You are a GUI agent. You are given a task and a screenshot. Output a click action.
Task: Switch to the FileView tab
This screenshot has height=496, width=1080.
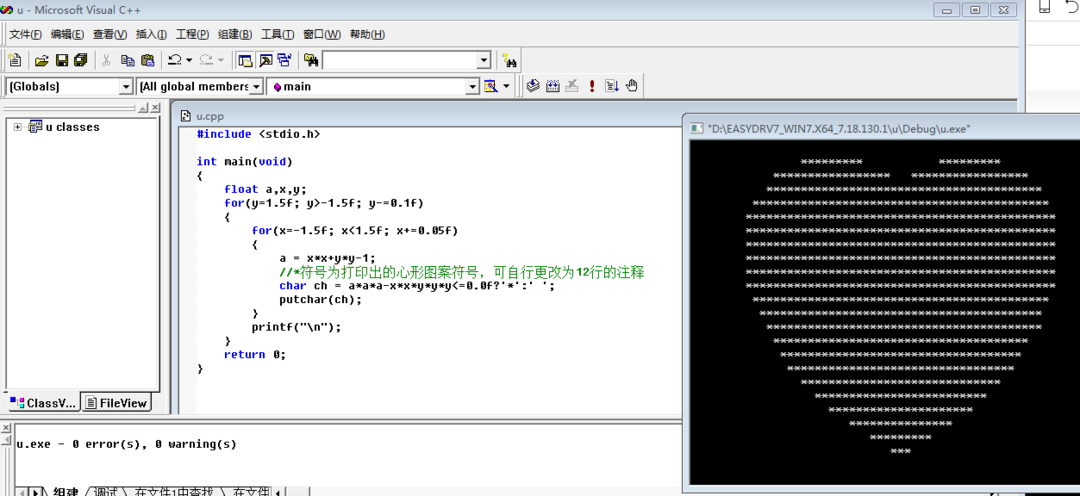[x=116, y=403]
